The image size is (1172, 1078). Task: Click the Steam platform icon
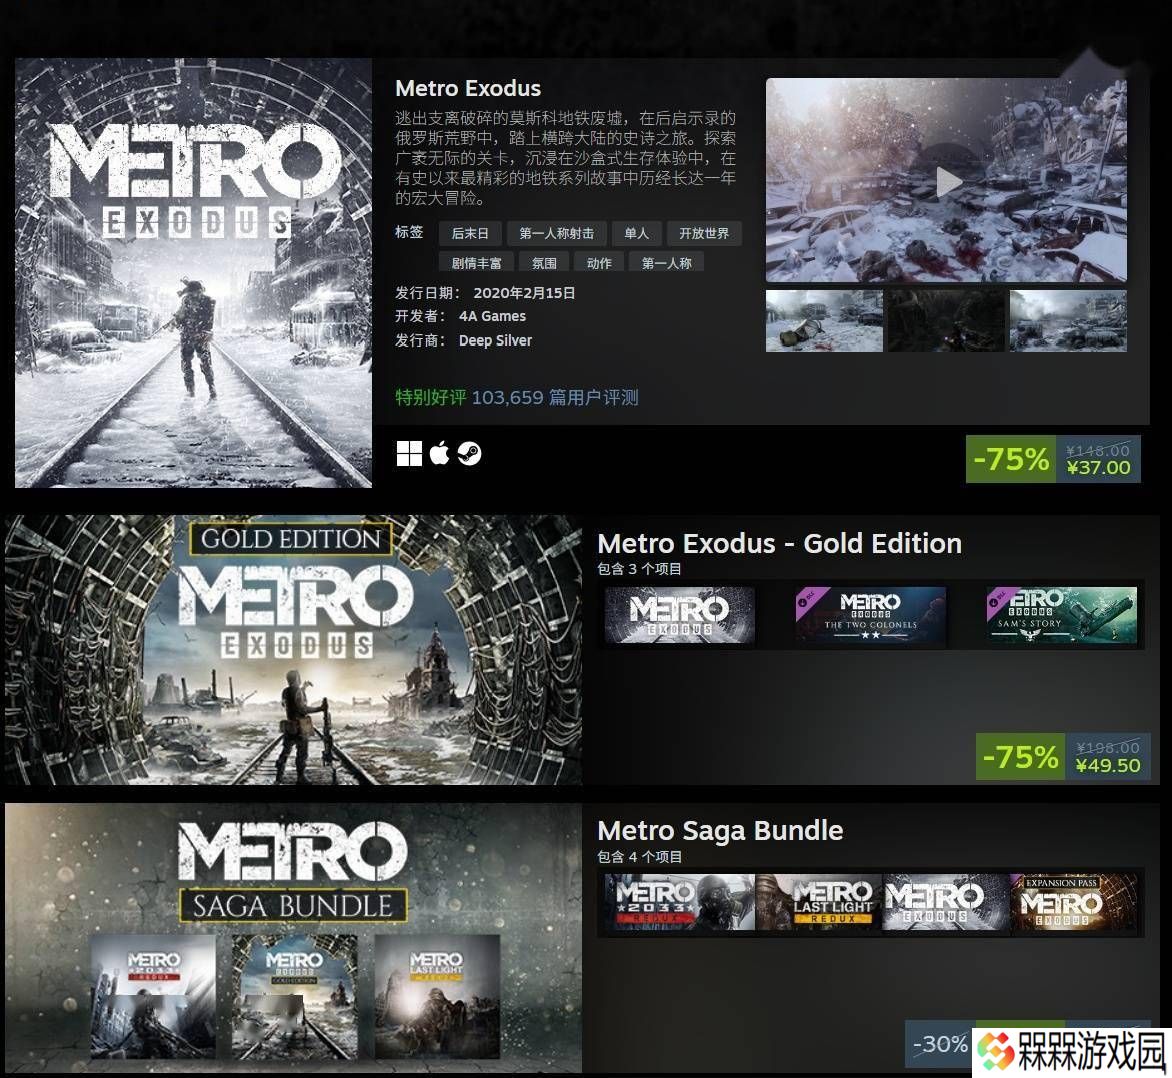(469, 453)
